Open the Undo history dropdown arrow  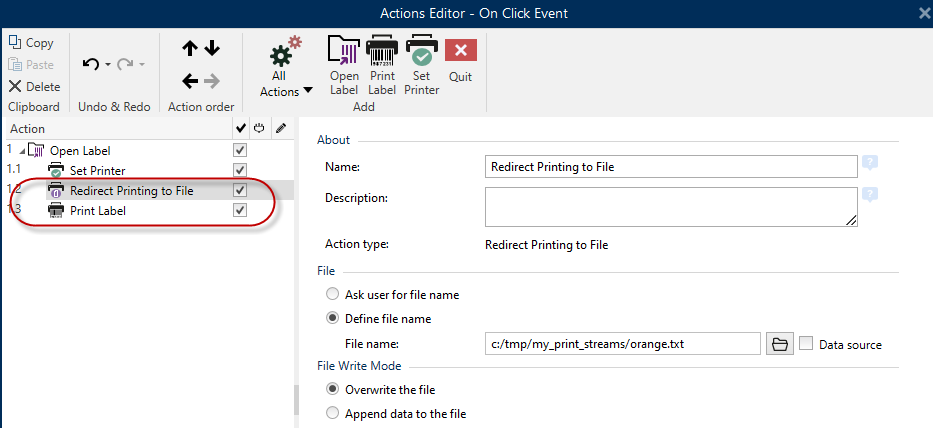tap(107, 65)
